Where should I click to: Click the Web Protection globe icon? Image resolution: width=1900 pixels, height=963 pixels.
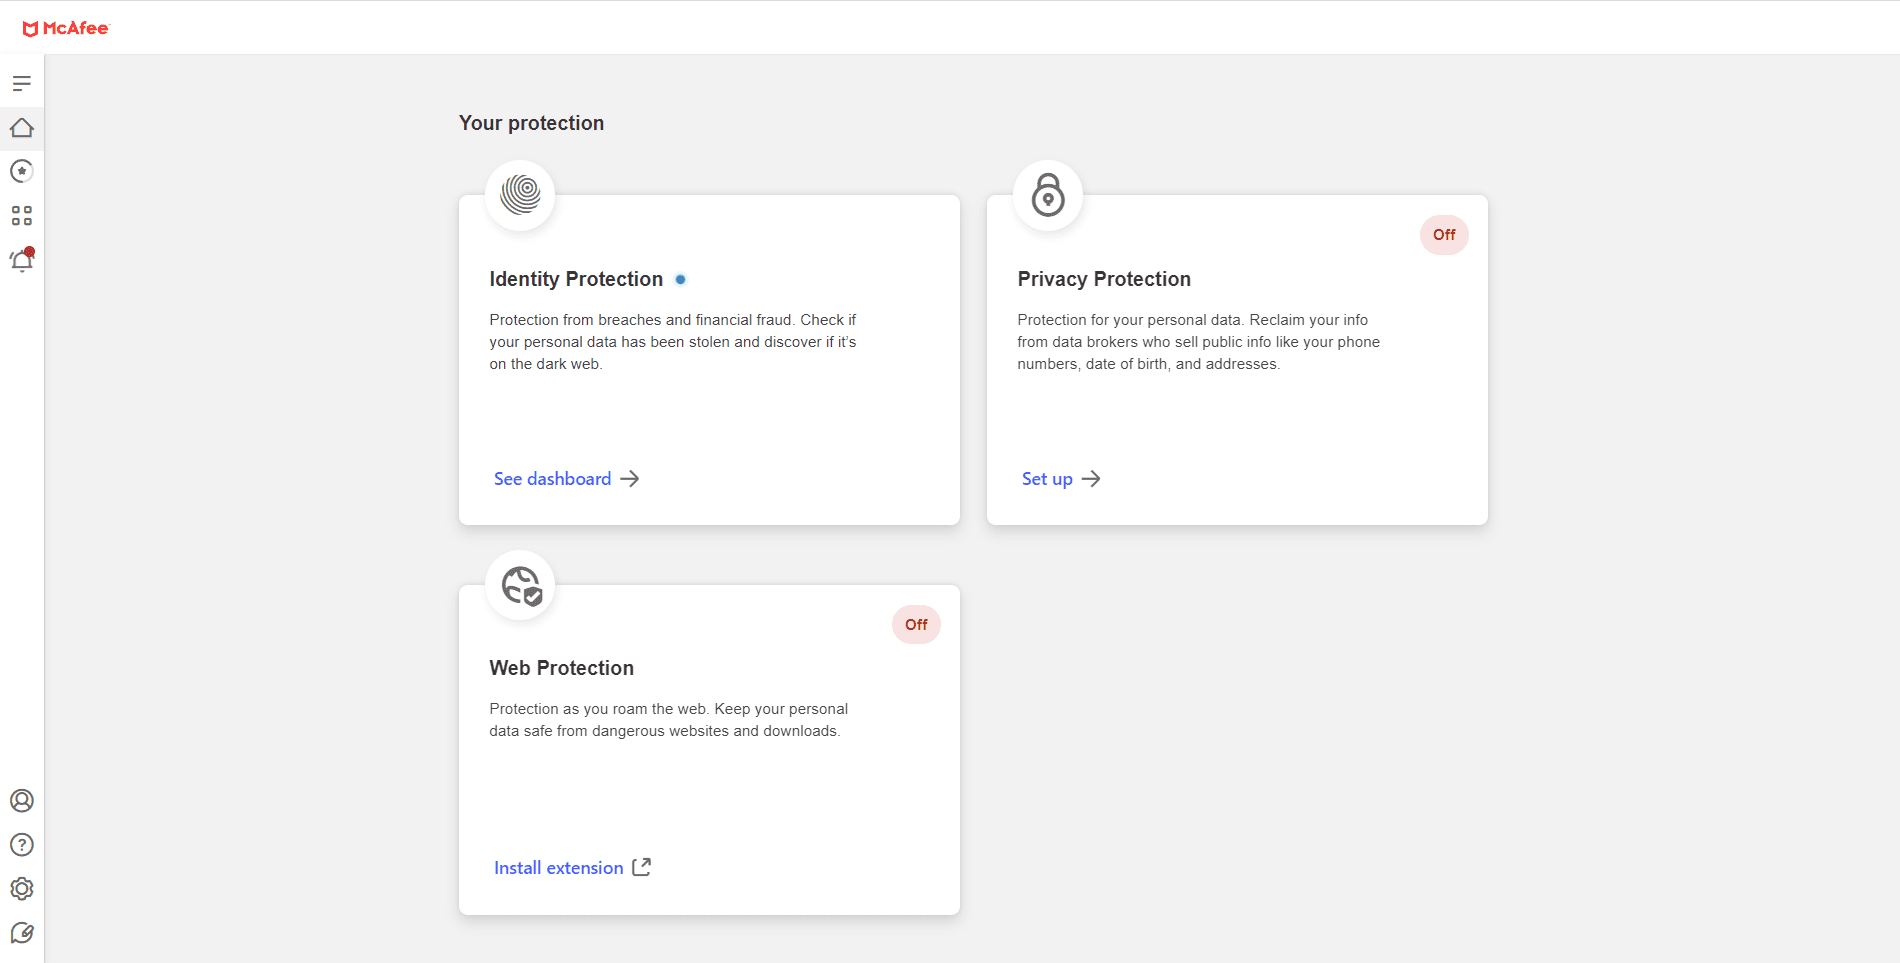(x=519, y=585)
